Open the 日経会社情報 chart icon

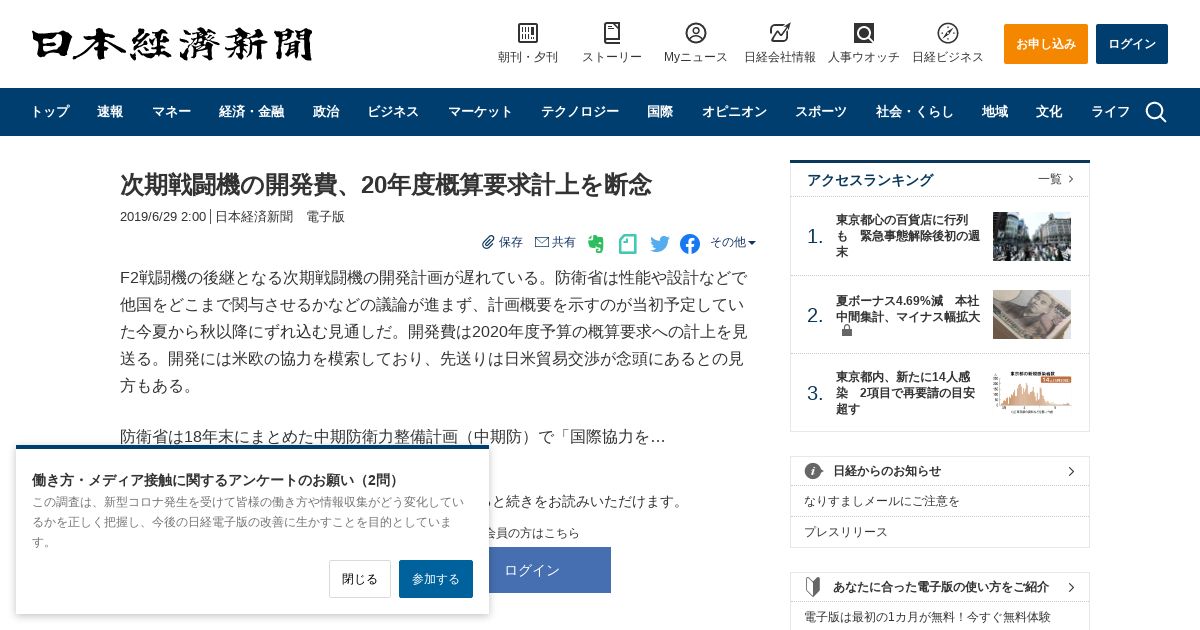coord(780,33)
